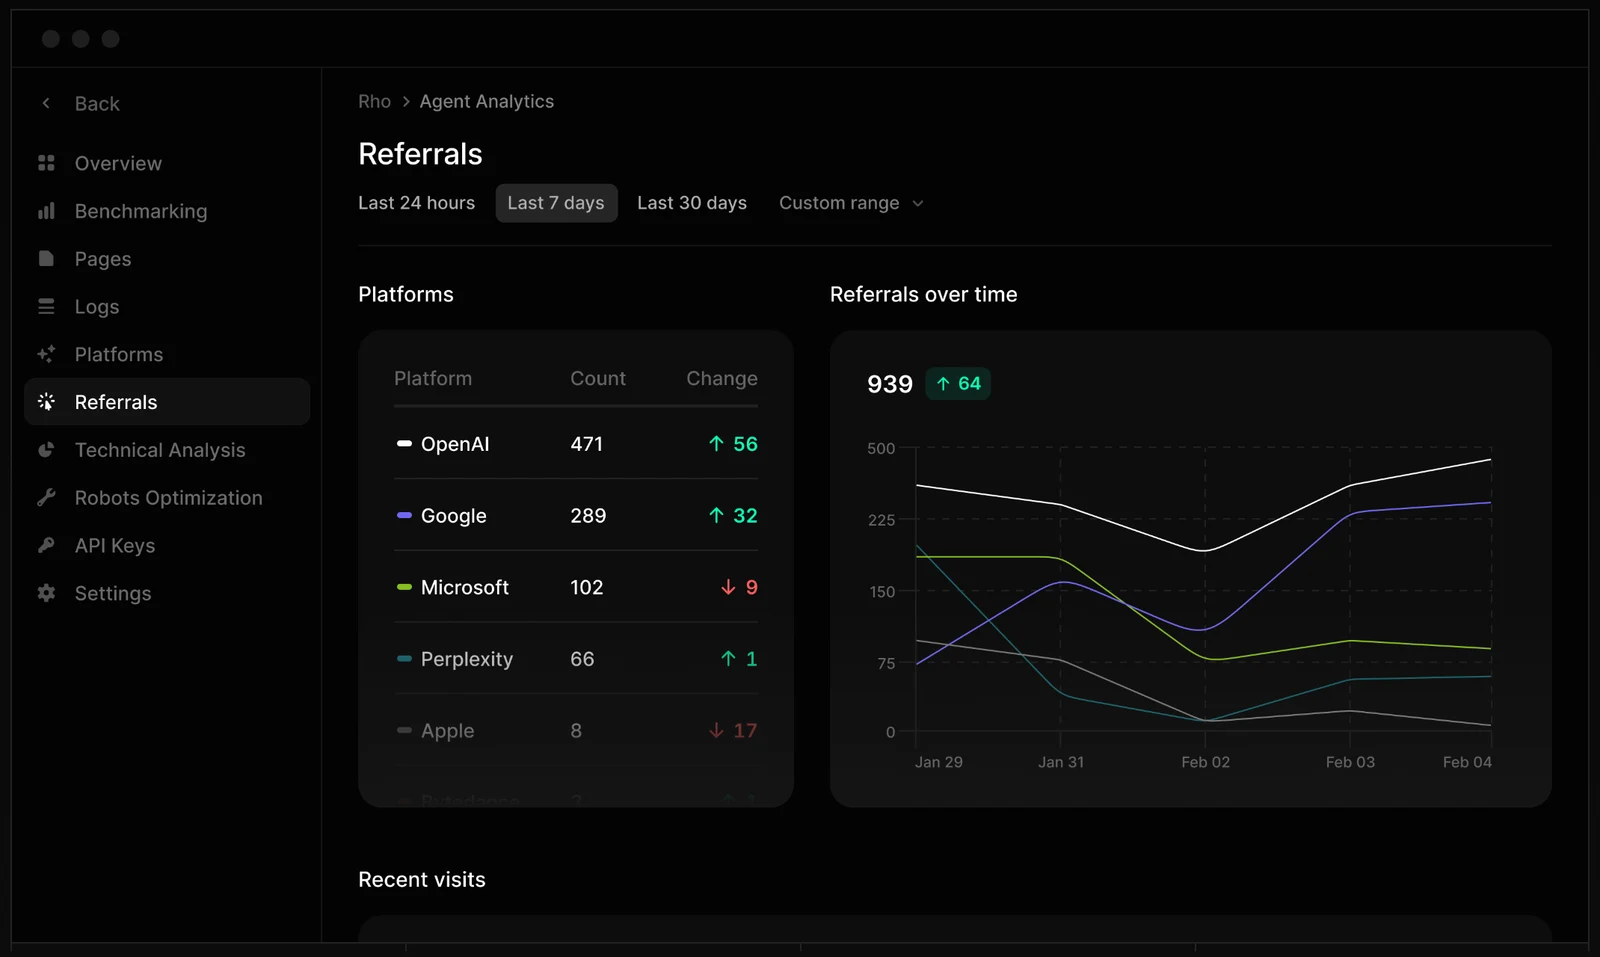Screen dimensions: 1600x957
Task: Switch to Last 24 hours tab
Action: click(416, 203)
